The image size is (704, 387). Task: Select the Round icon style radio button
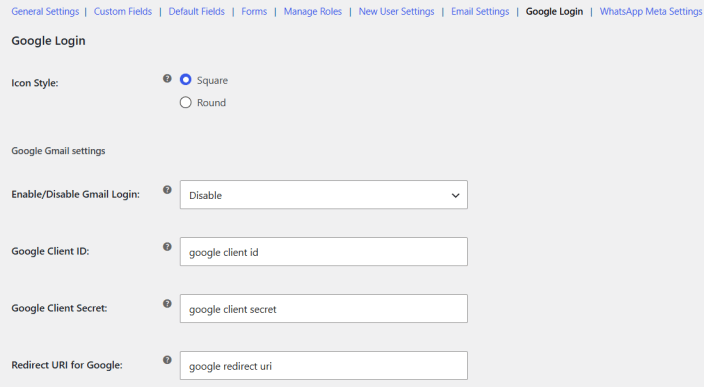185,102
